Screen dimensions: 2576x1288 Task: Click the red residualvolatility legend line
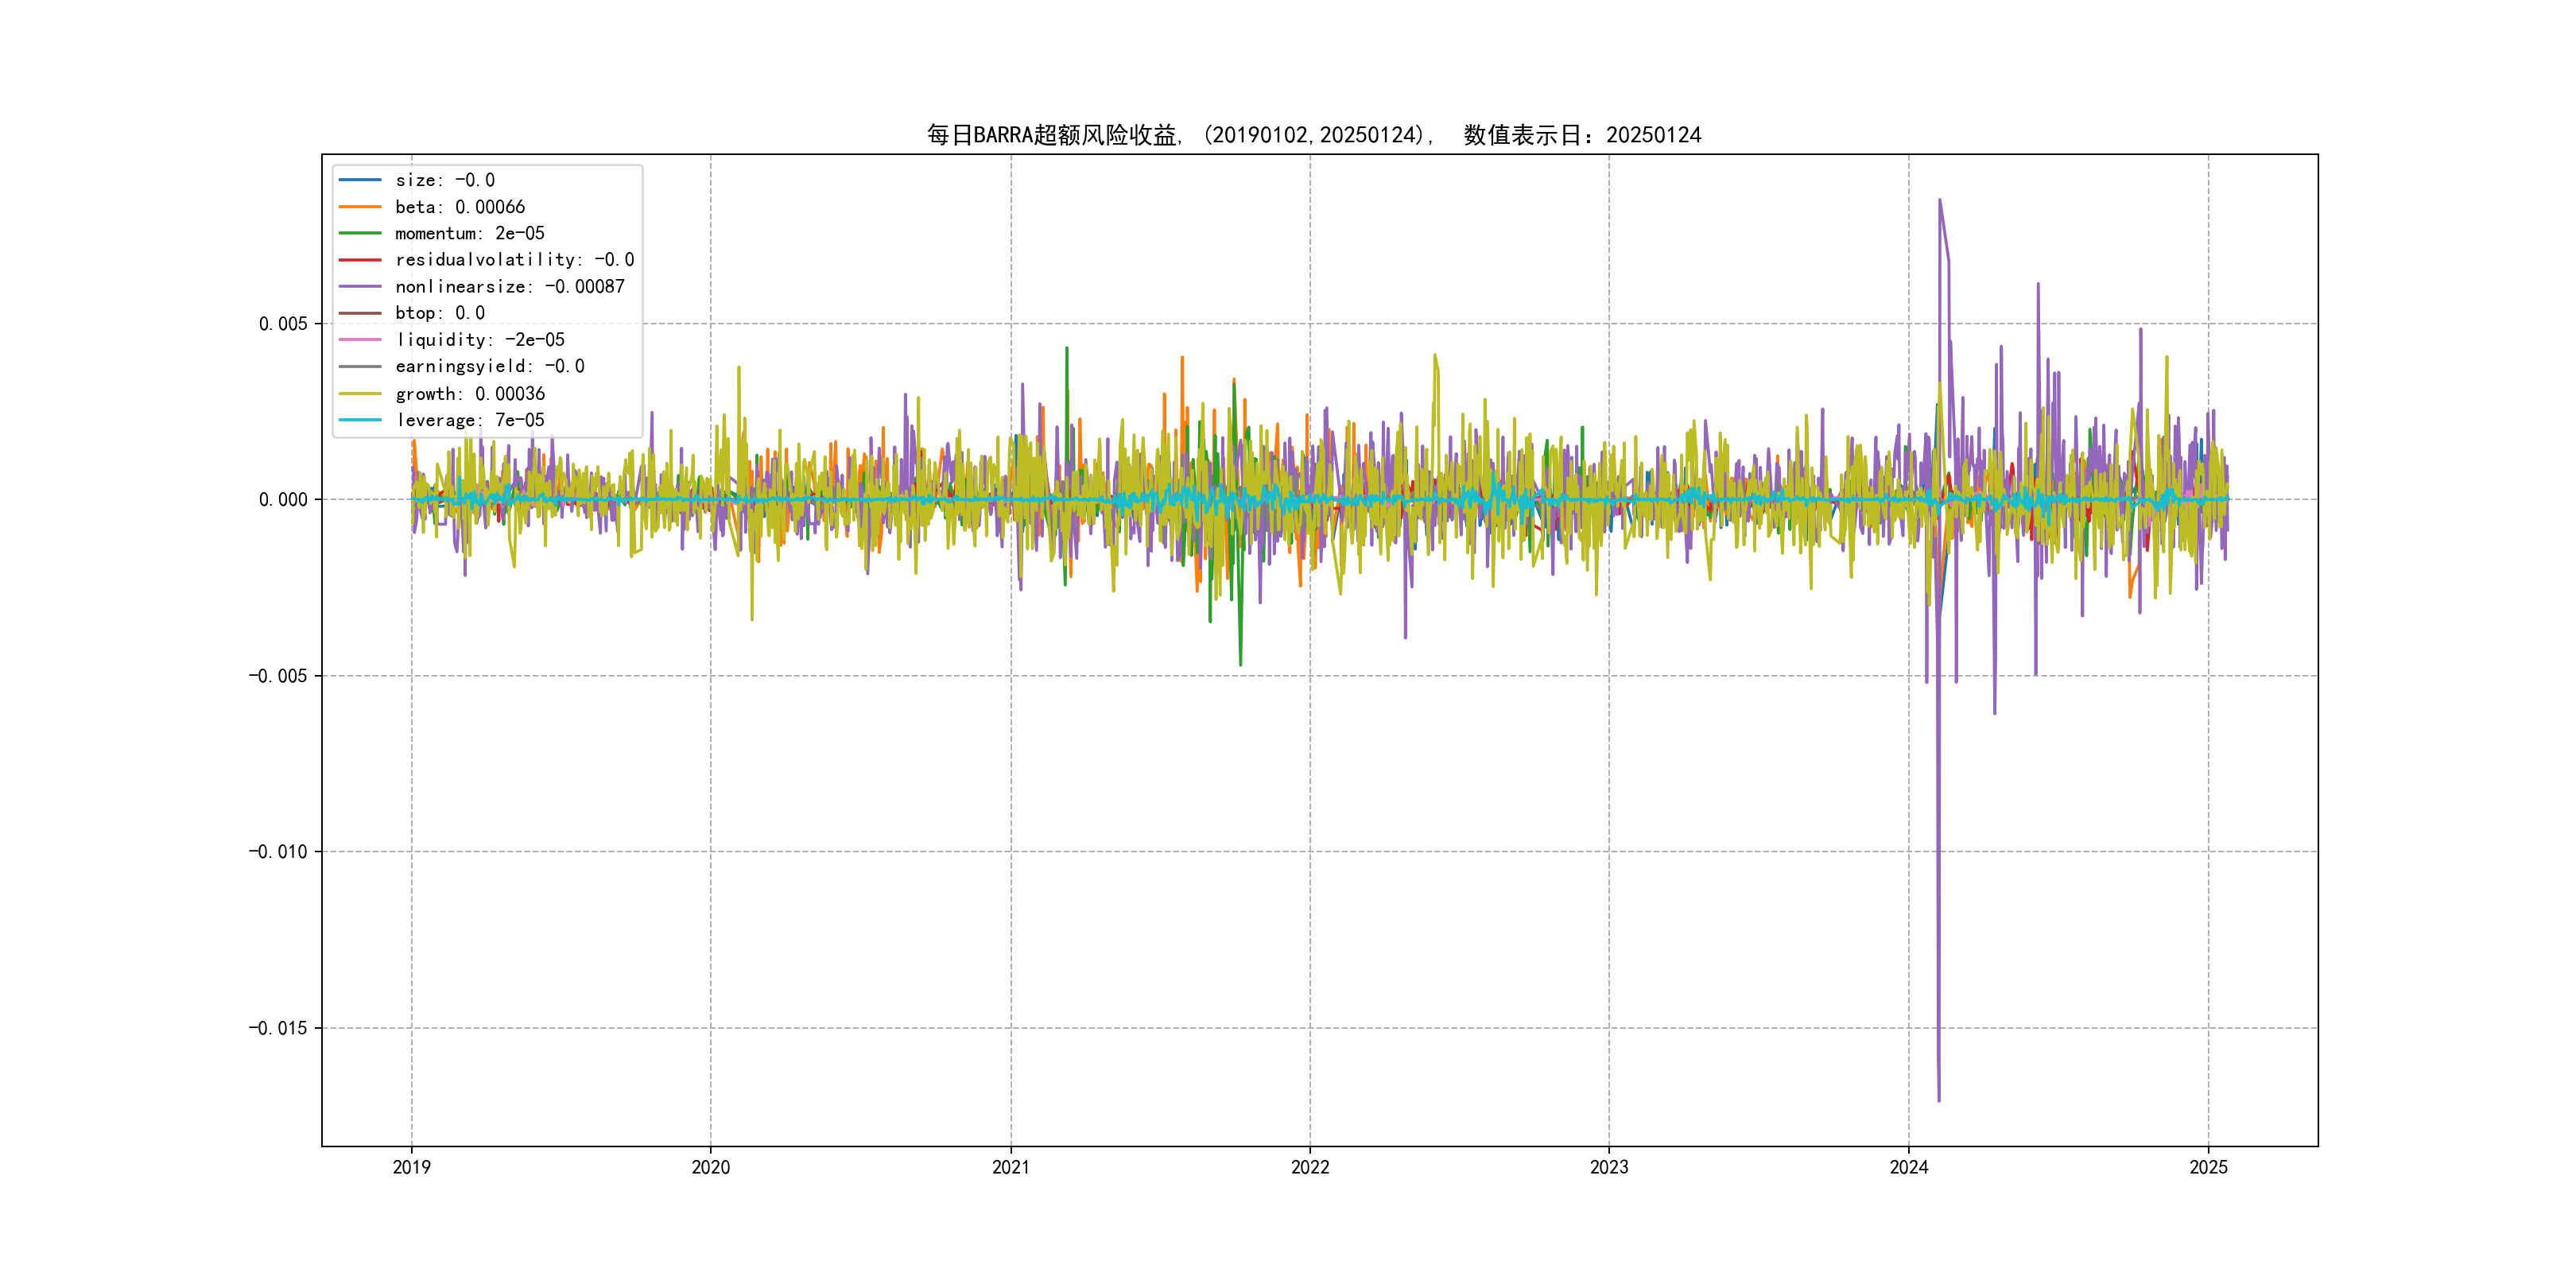pos(360,260)
